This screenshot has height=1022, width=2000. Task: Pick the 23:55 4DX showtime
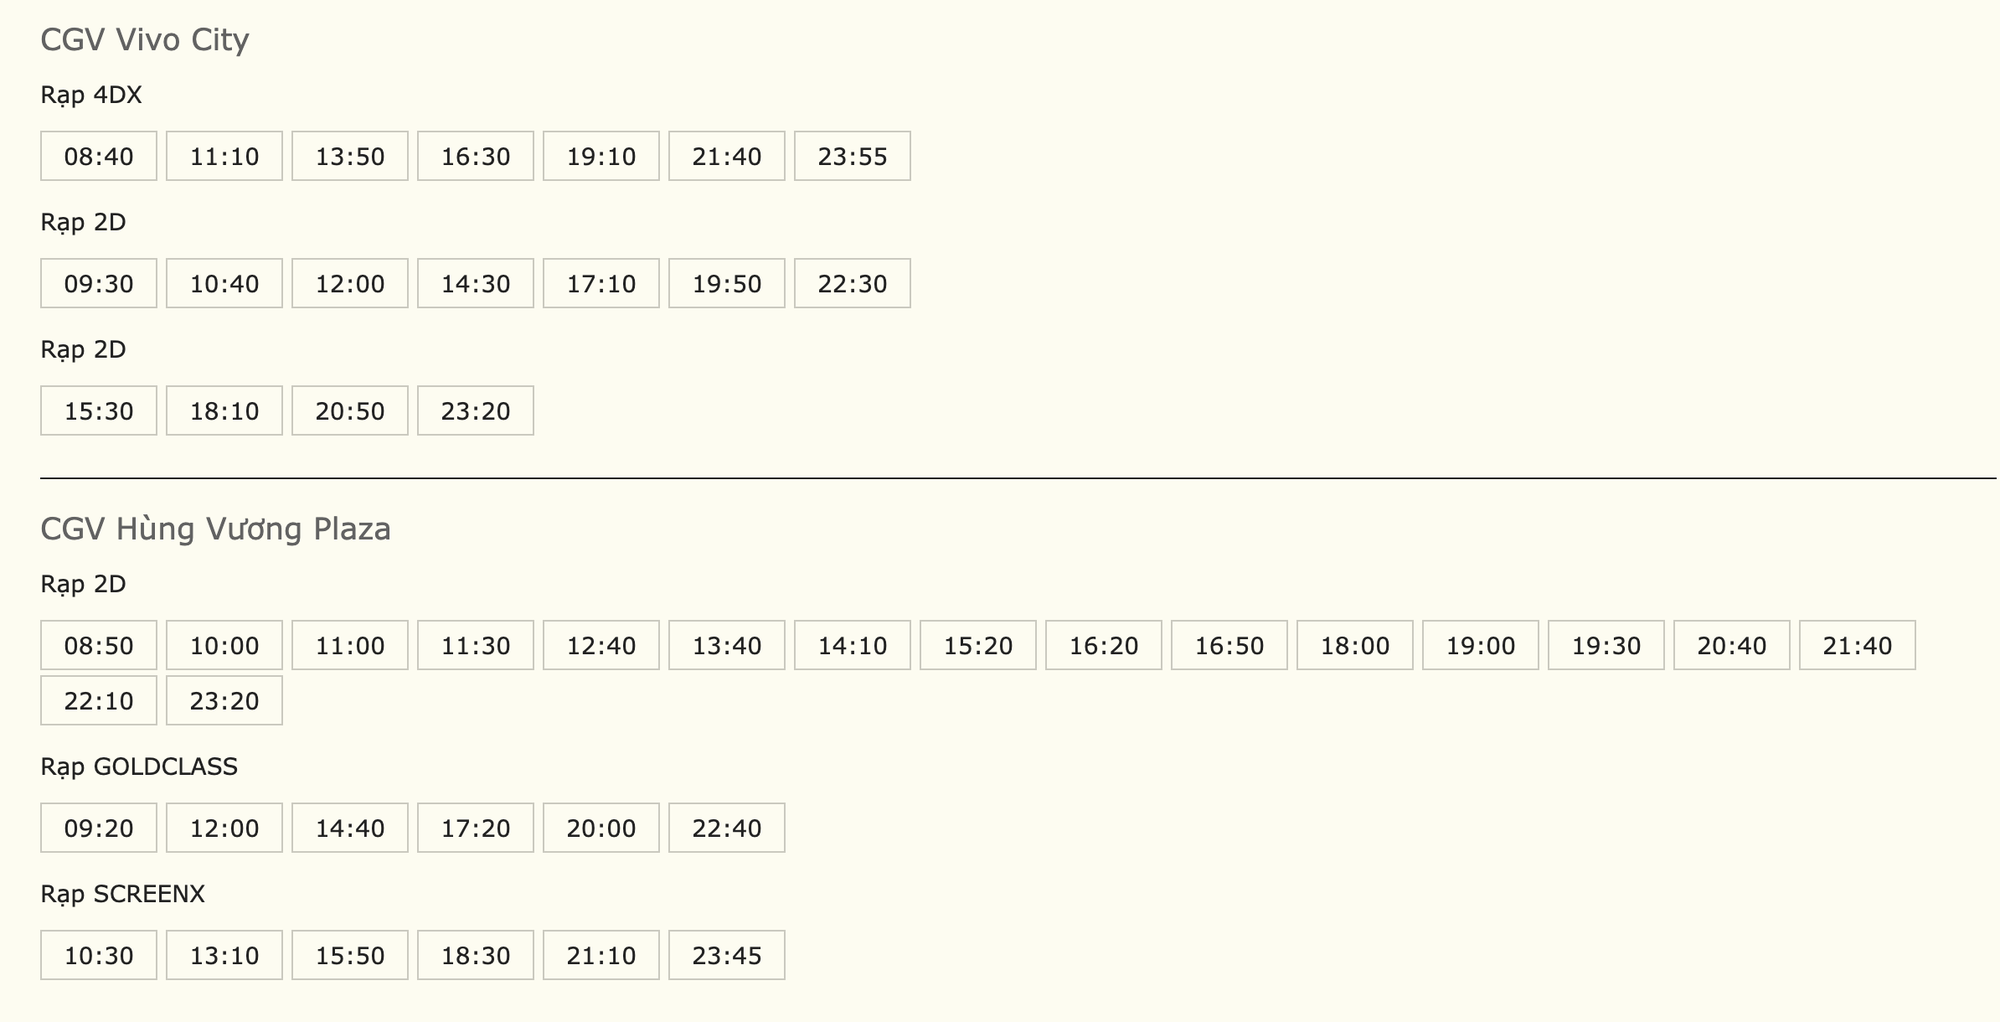coord(852,156)
